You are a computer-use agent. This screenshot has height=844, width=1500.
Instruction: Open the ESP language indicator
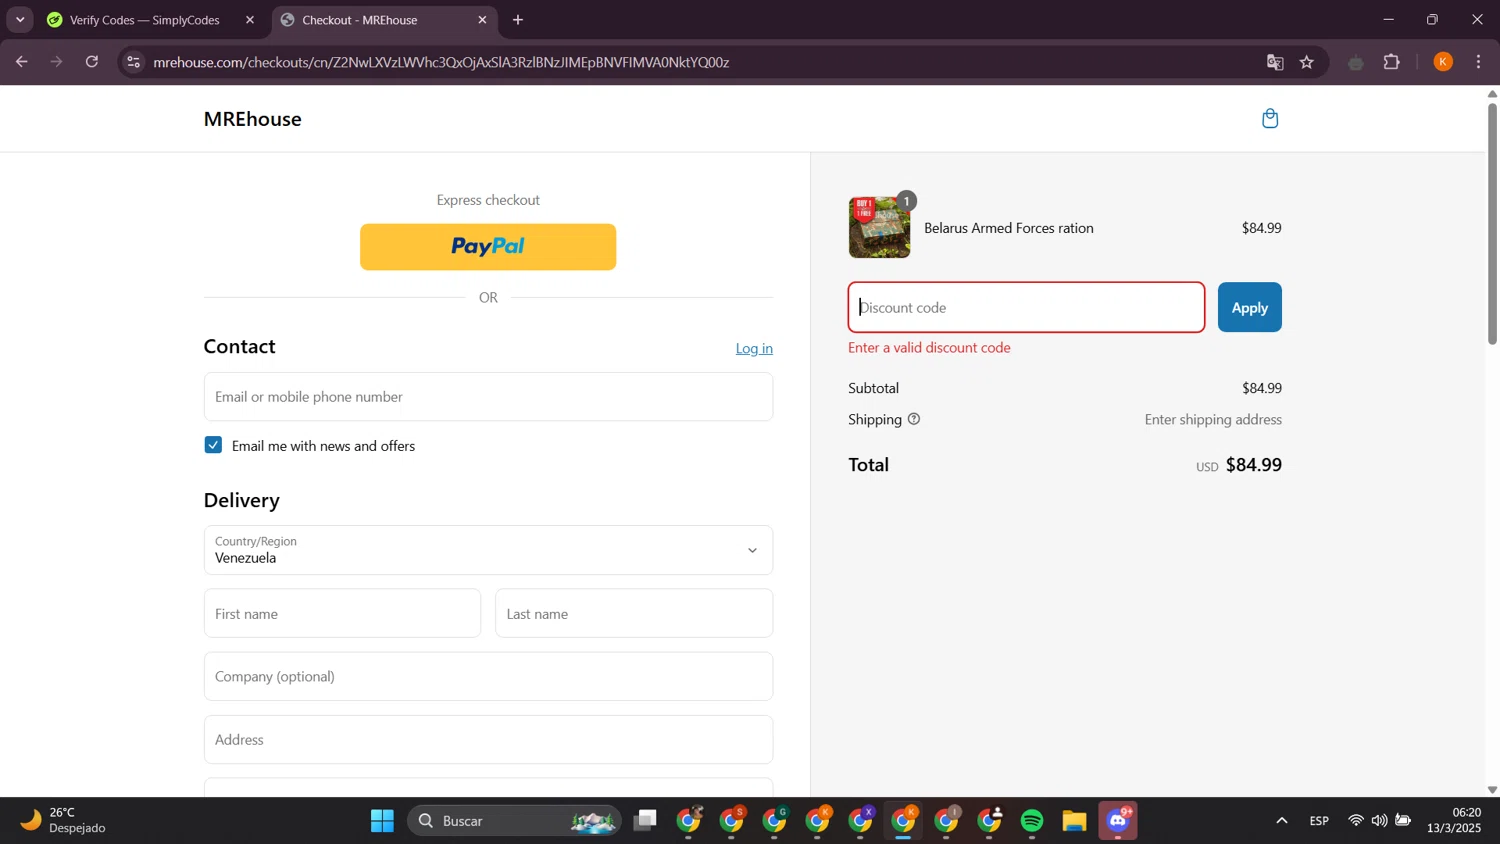(x=1319, y=821)
